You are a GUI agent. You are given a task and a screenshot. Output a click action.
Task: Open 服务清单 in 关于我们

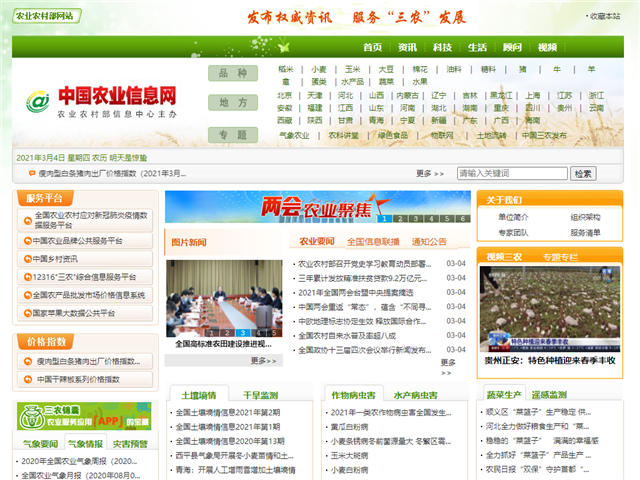(585, 233)
